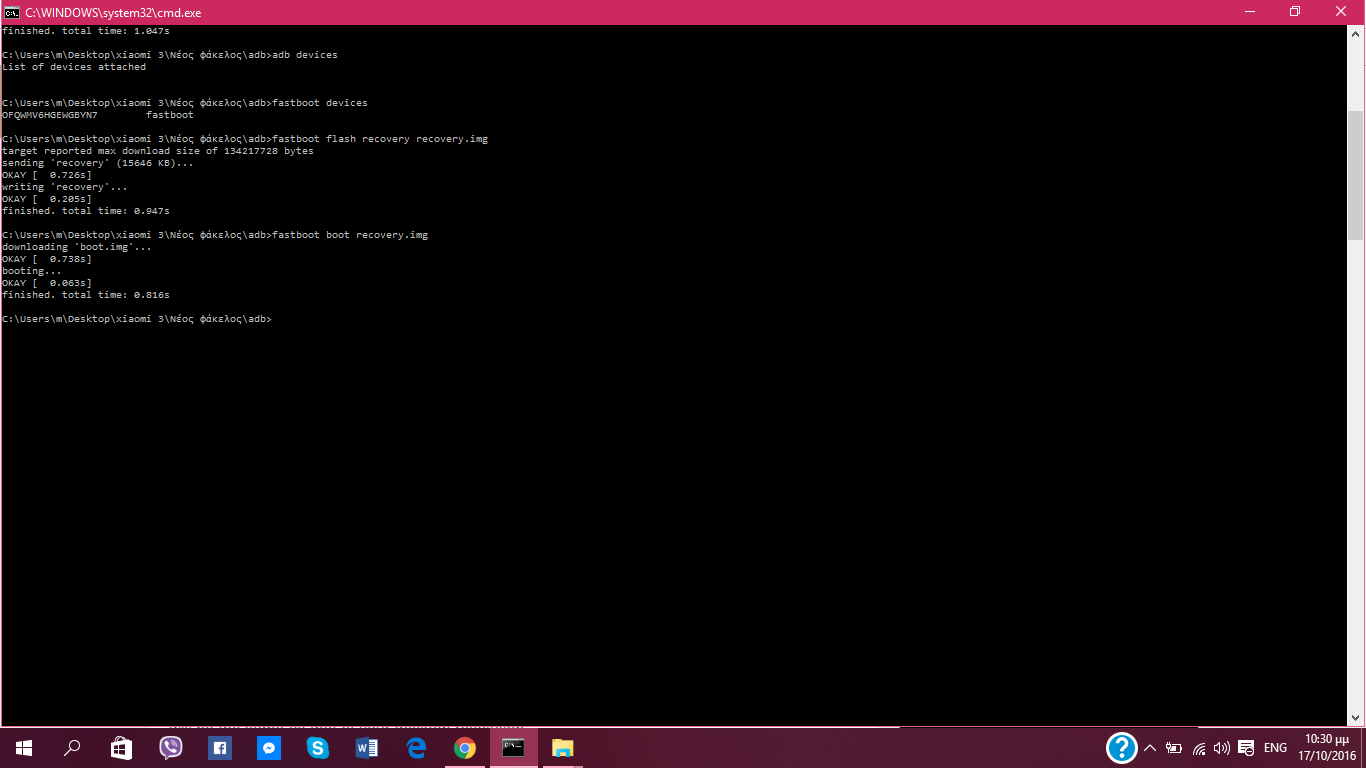Screen dimensions: 1366x768
Task: Open the Wi-Fi network flyout
Action: point(1199,748)
